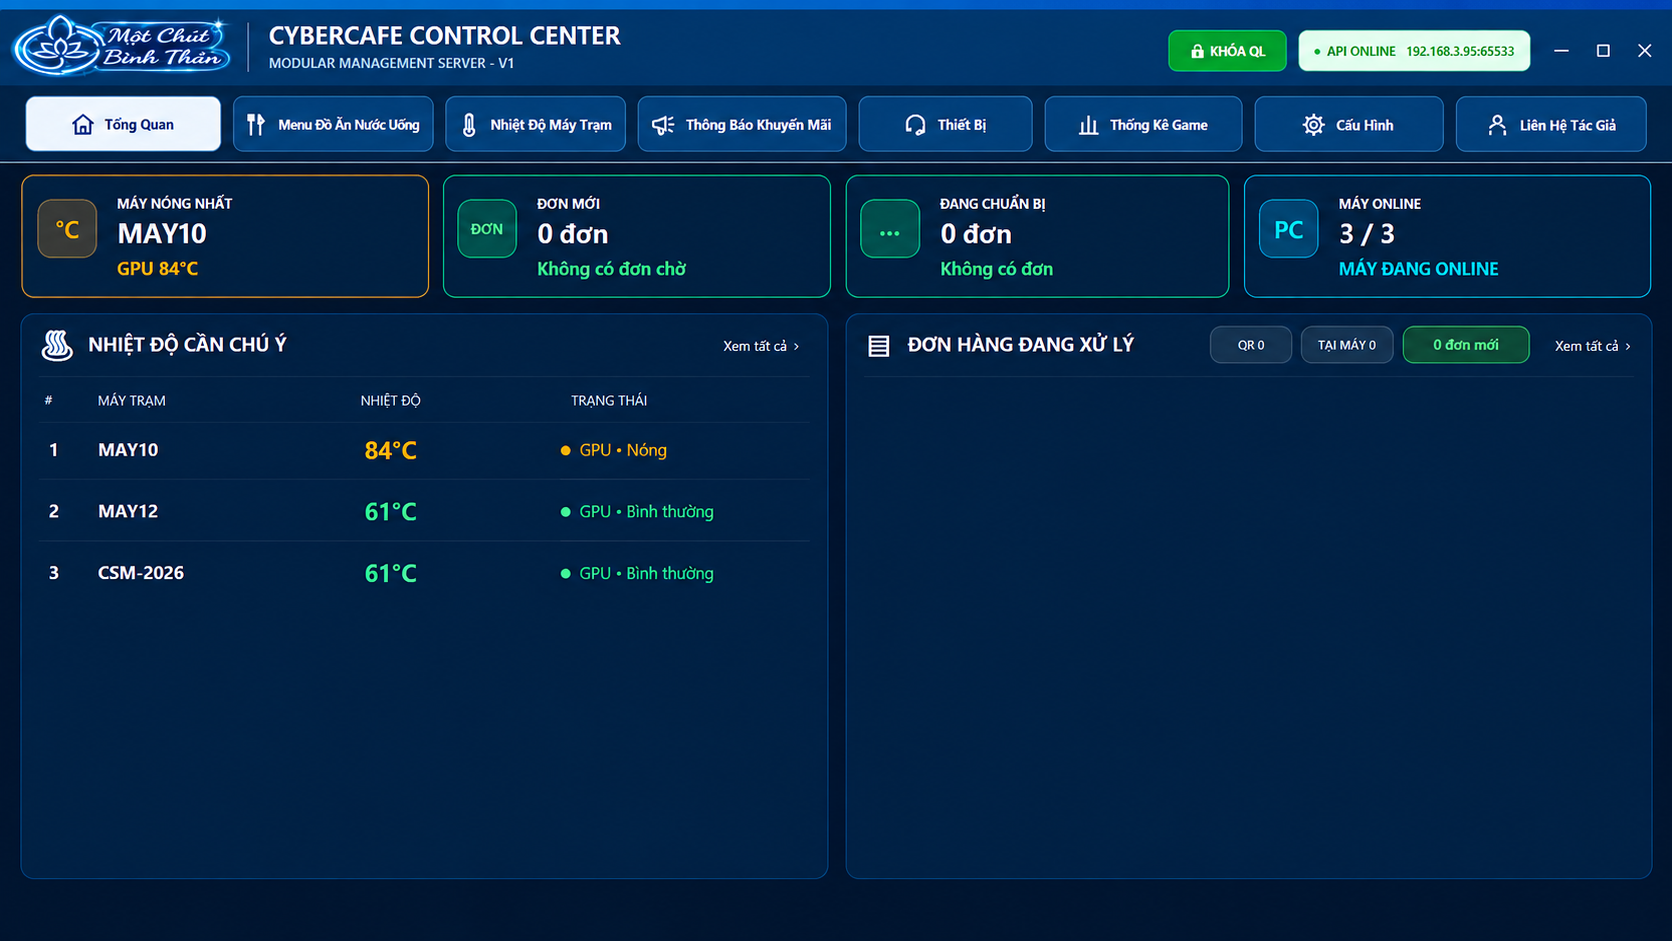This screenshot has width=1672, height=941.
Task: Click the home icon in Tổng Quan tab
Action: click(x=83, y=124)
